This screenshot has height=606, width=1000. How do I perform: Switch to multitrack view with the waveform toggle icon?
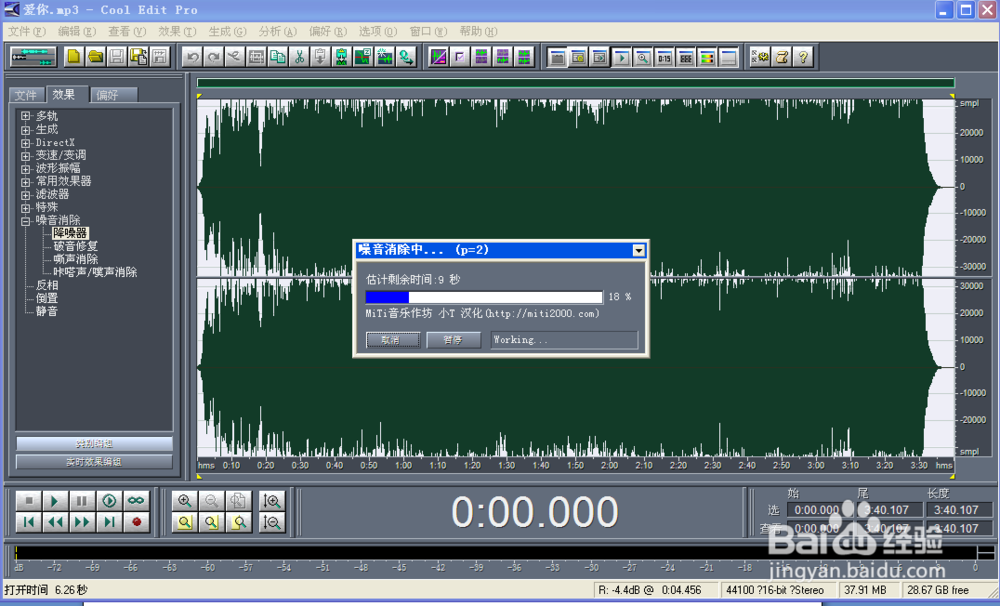(x=33, y=57)
